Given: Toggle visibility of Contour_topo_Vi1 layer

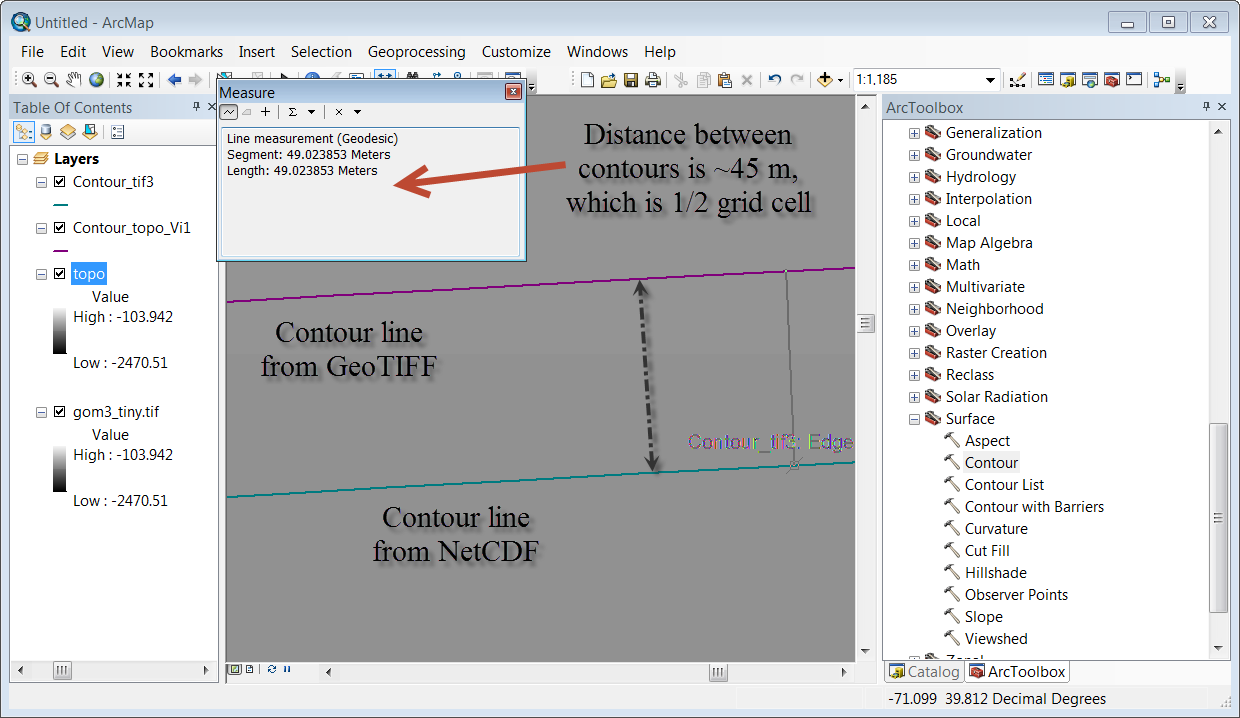Looking at the screenshot, I should coord(59,228).
